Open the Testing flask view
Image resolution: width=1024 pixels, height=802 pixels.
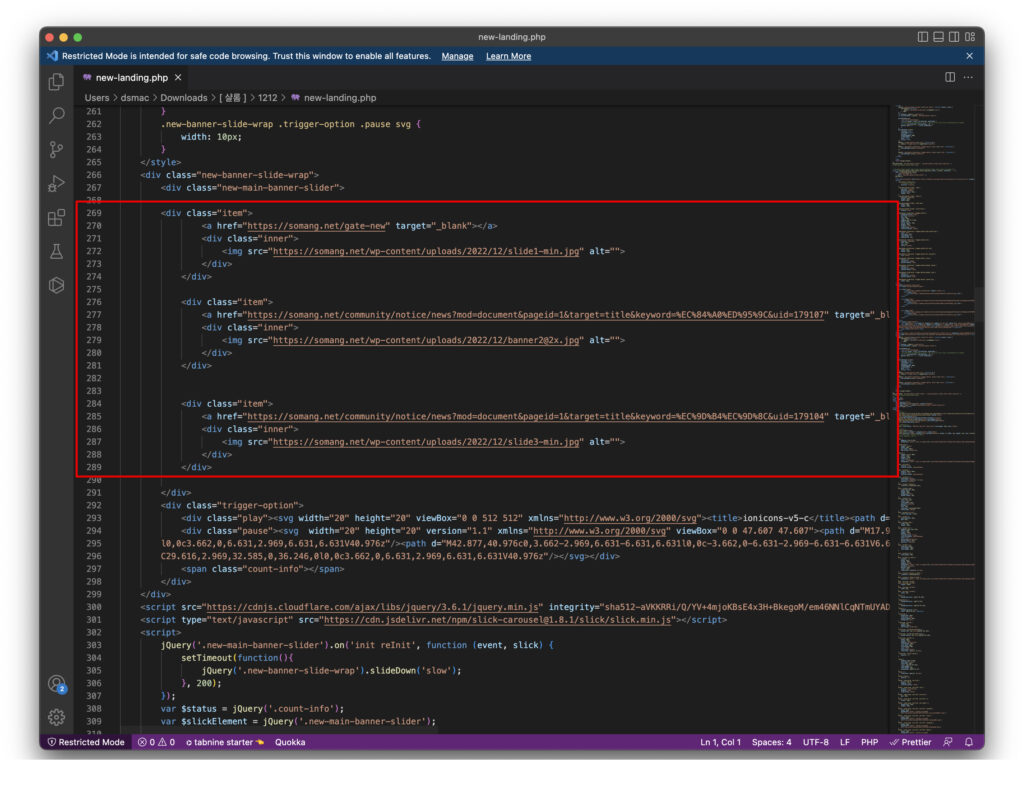tap(57, 251)
